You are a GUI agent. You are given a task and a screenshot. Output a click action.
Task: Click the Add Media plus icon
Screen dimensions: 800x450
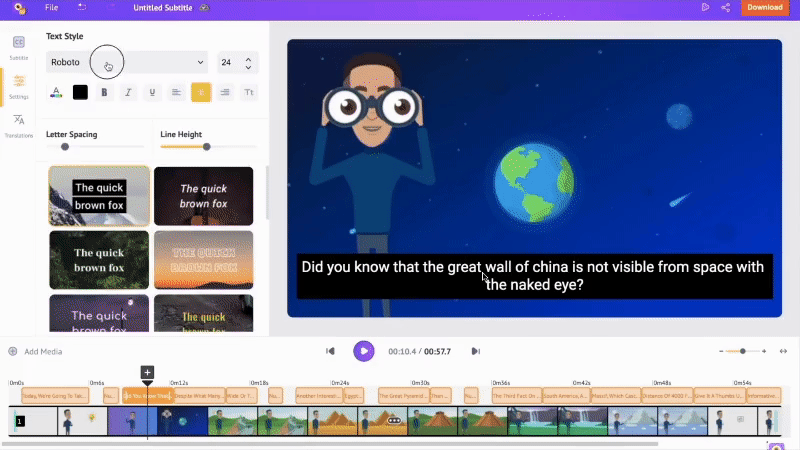tap(13, 351)
